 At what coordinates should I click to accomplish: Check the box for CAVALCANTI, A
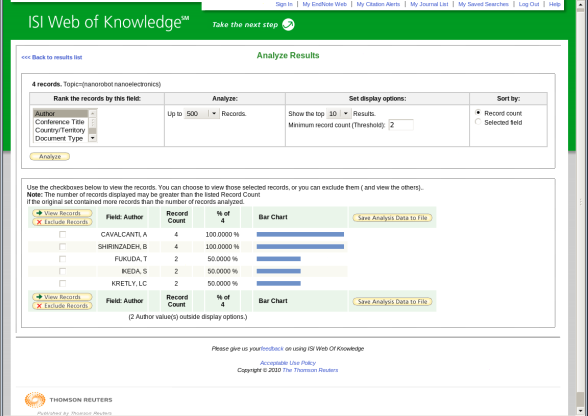(x=62, y=234)
